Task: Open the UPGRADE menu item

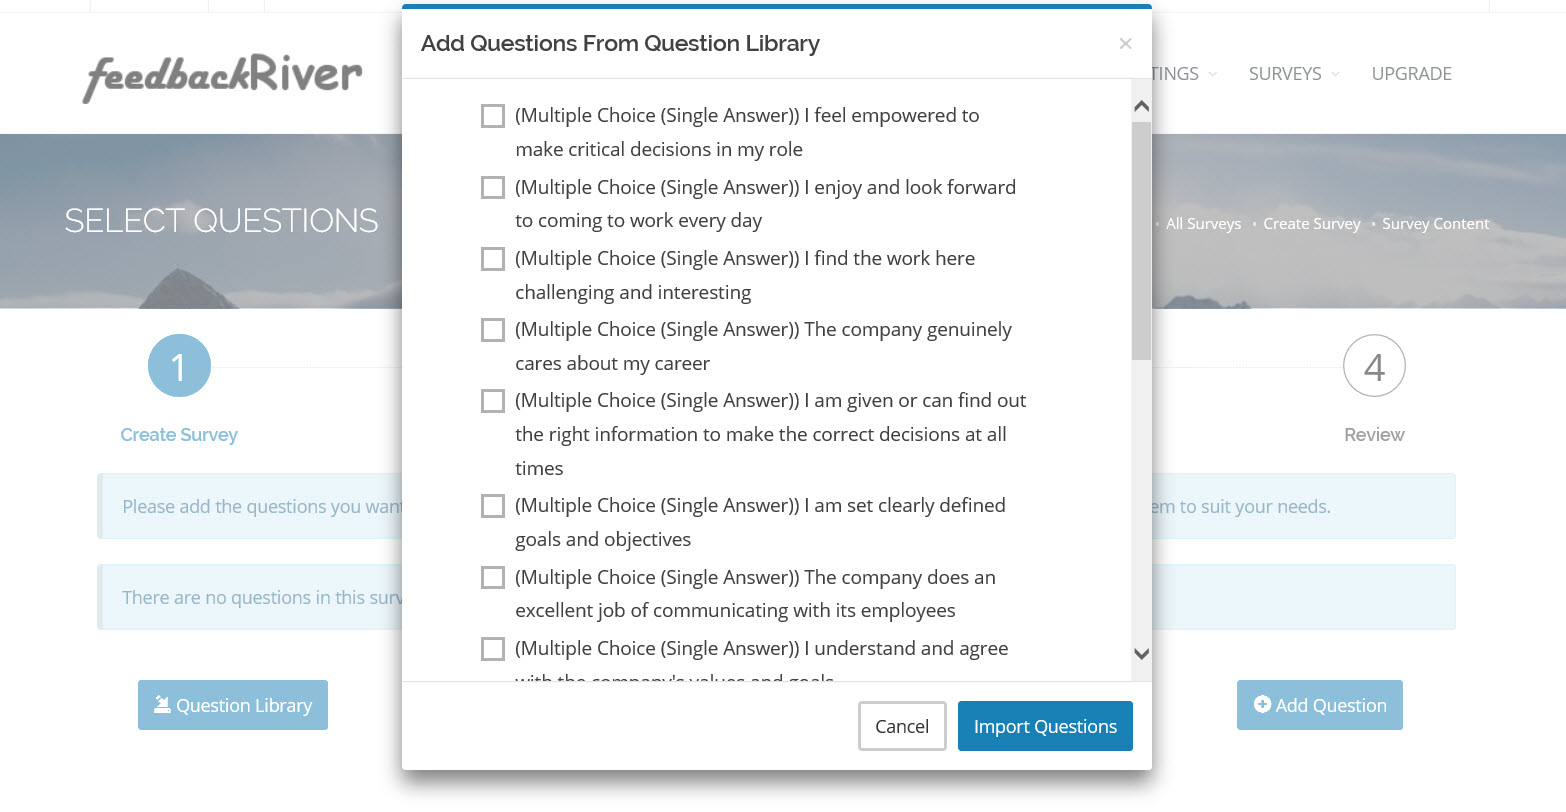Action: click(1411, 74)
